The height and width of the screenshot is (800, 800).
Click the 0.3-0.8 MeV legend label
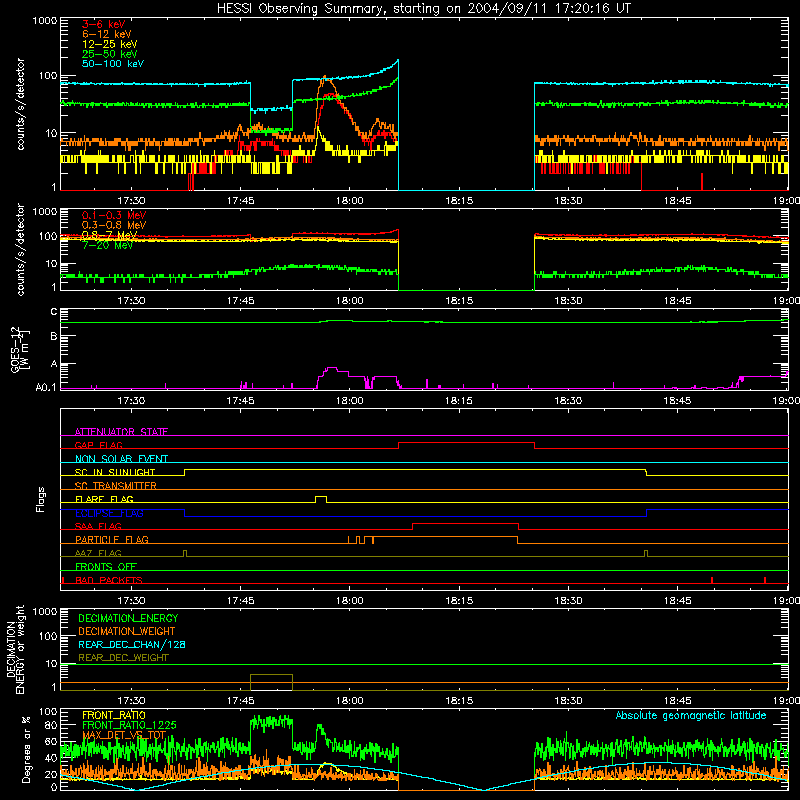pos(114,225)
